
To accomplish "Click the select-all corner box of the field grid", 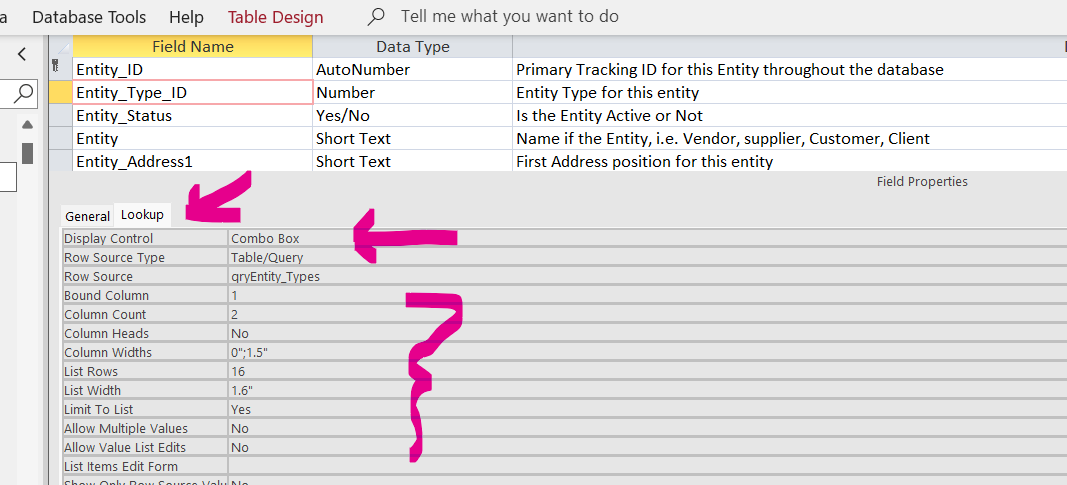I will pyautogui.click(x=61, y=47).
